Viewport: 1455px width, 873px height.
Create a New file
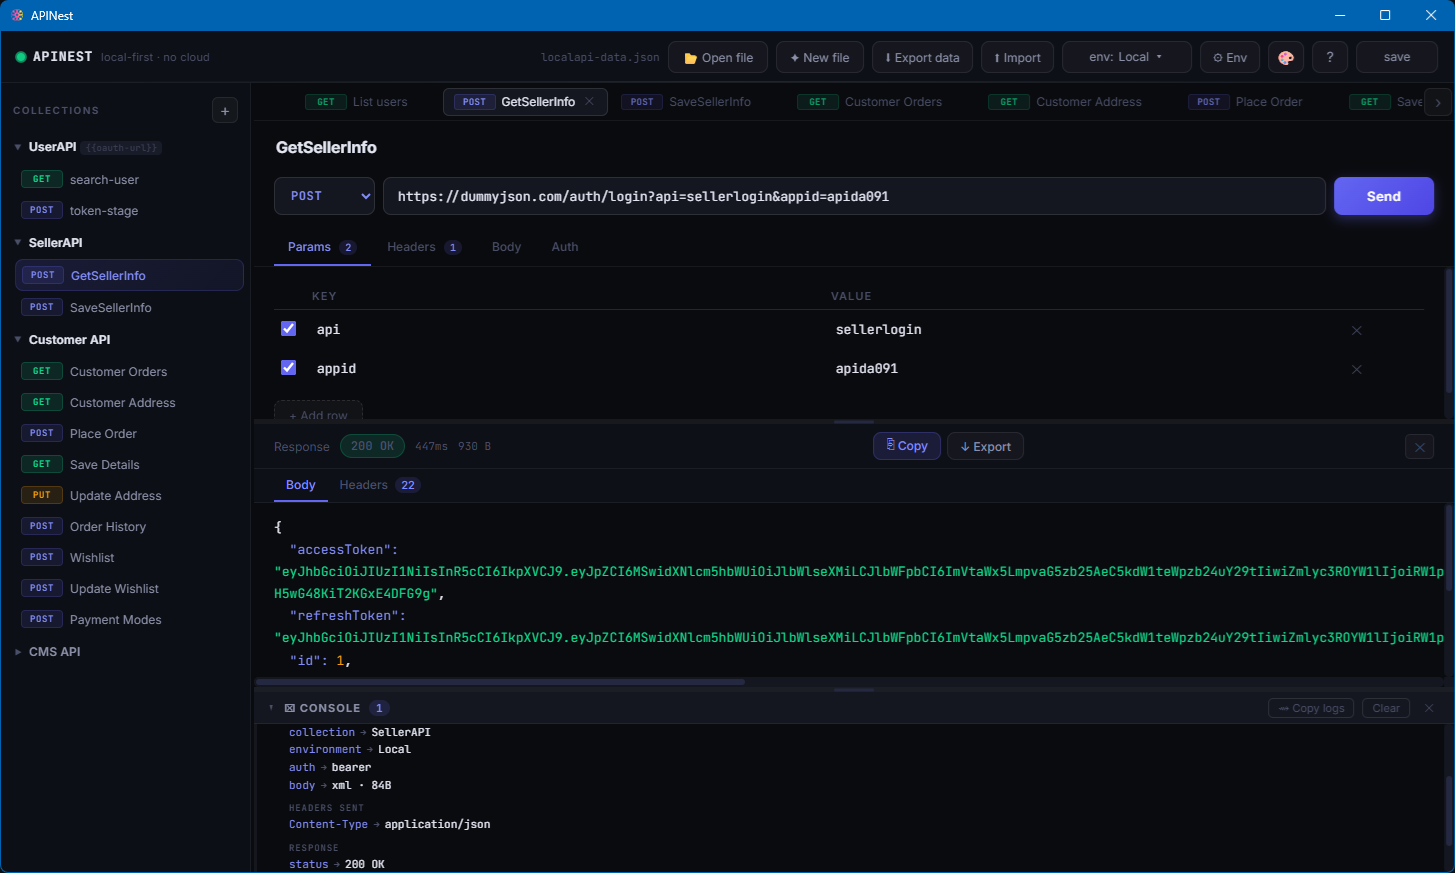(819, 57)
